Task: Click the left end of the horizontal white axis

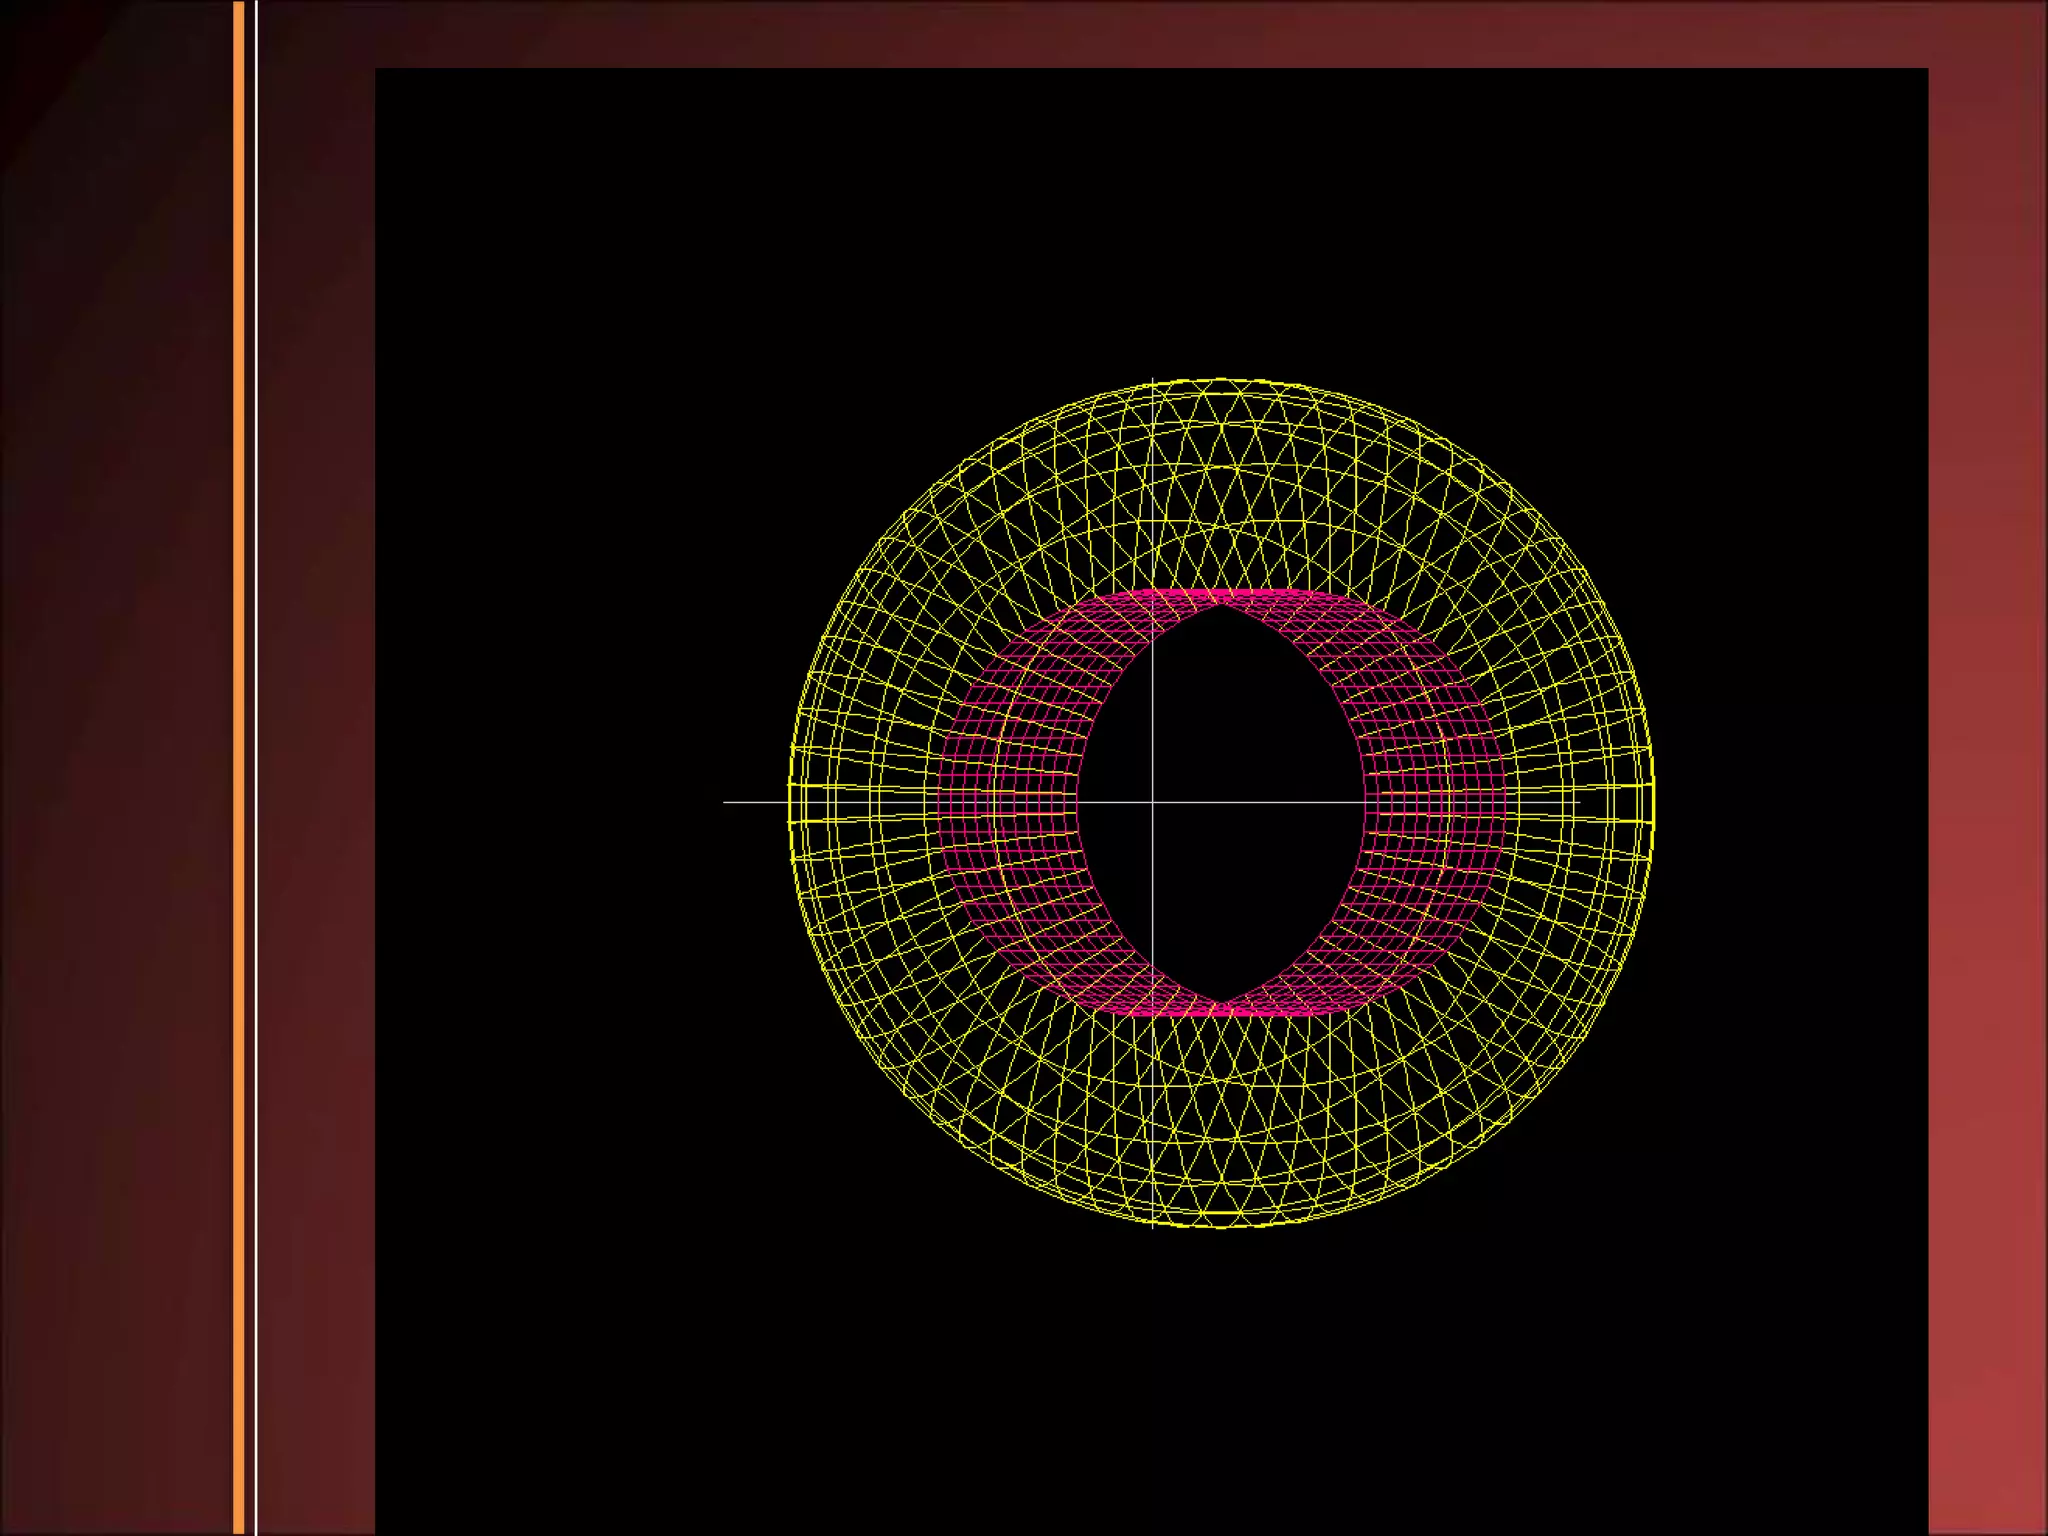Action: click(726, 802)
